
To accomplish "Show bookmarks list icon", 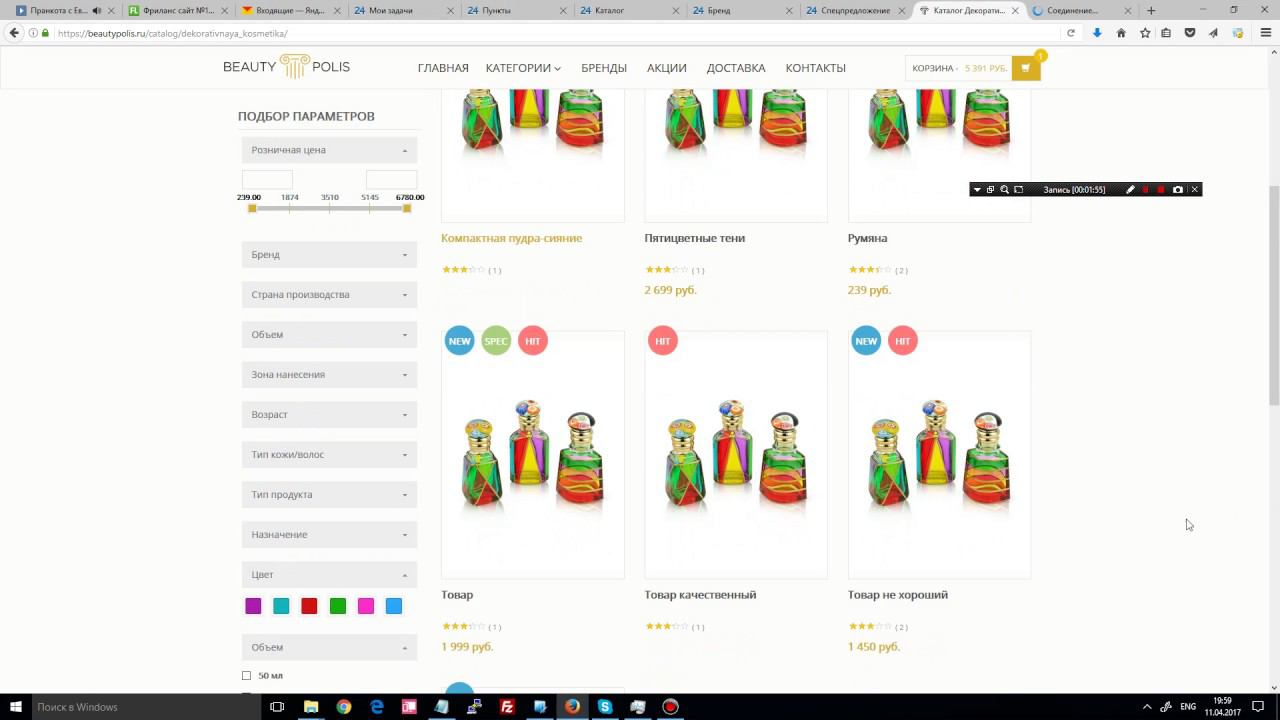I will point(1167,33).
